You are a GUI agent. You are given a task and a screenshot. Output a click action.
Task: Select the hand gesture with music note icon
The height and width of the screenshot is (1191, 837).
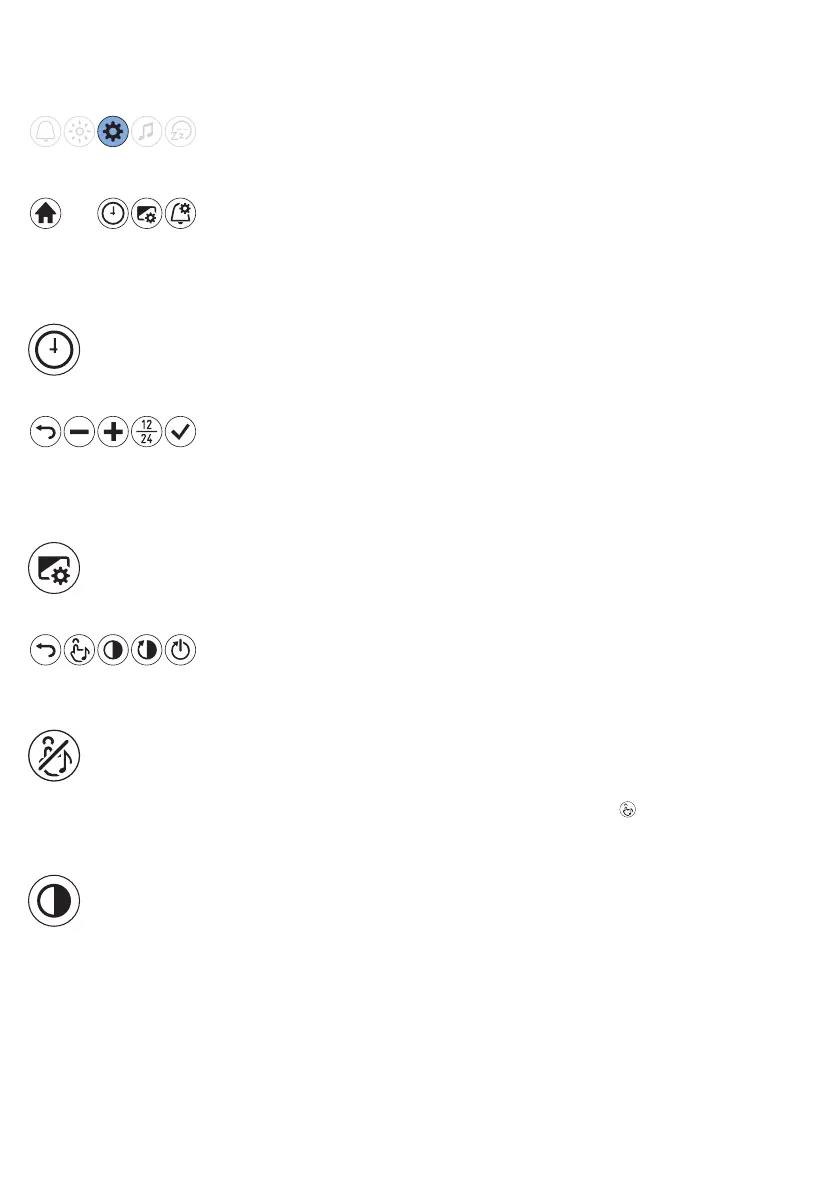(x=79, y=650)
